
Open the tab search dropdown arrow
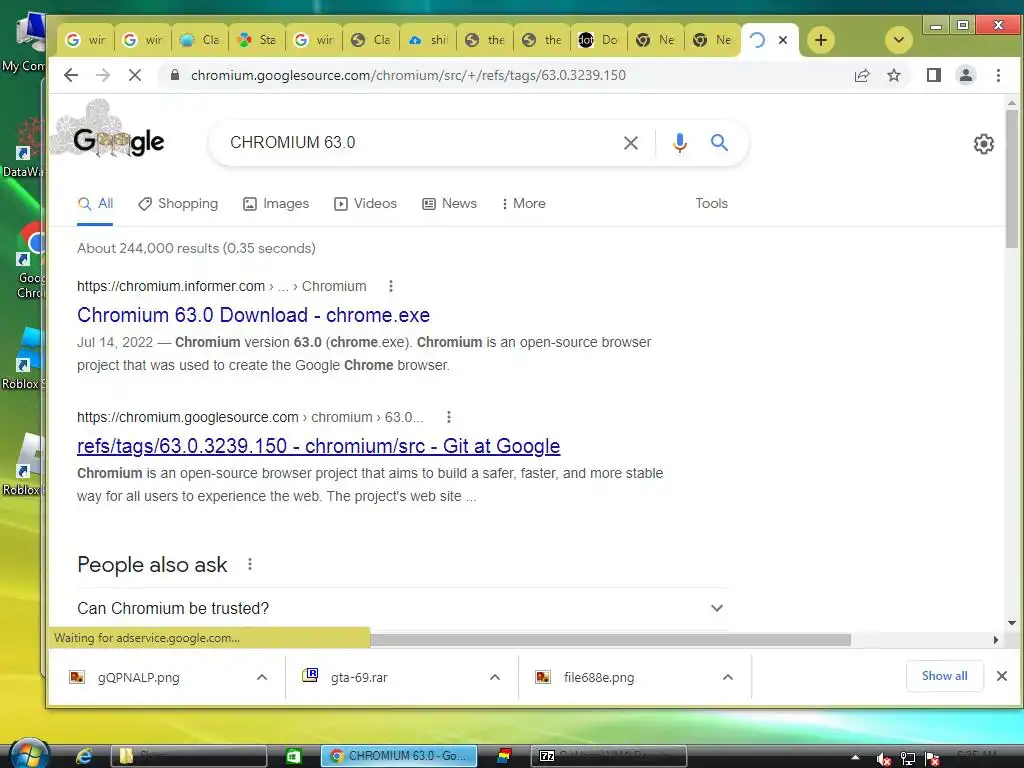[x=899, y=40]
